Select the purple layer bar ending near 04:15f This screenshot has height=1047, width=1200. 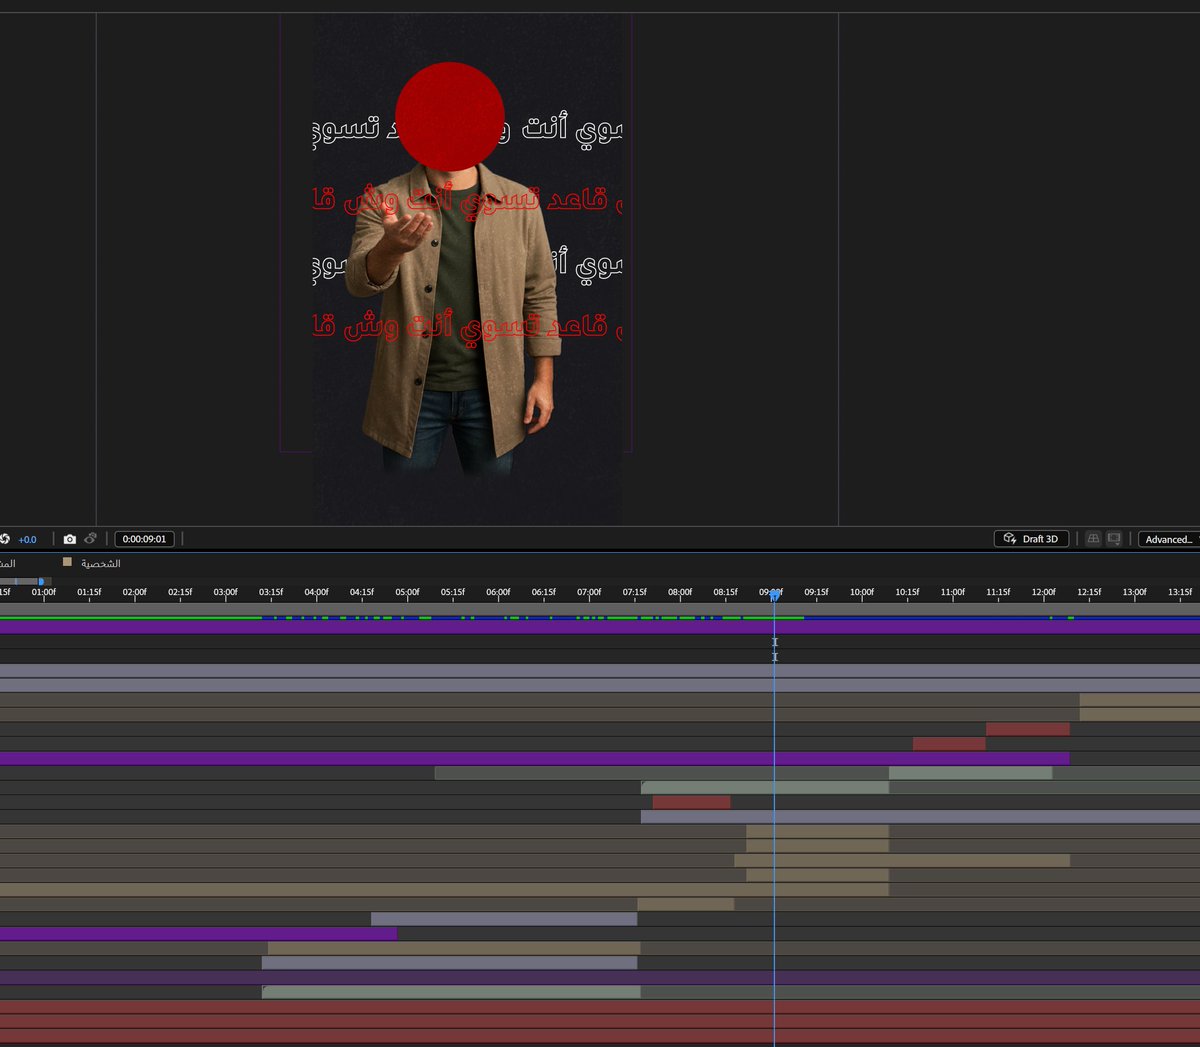(198, 933)
